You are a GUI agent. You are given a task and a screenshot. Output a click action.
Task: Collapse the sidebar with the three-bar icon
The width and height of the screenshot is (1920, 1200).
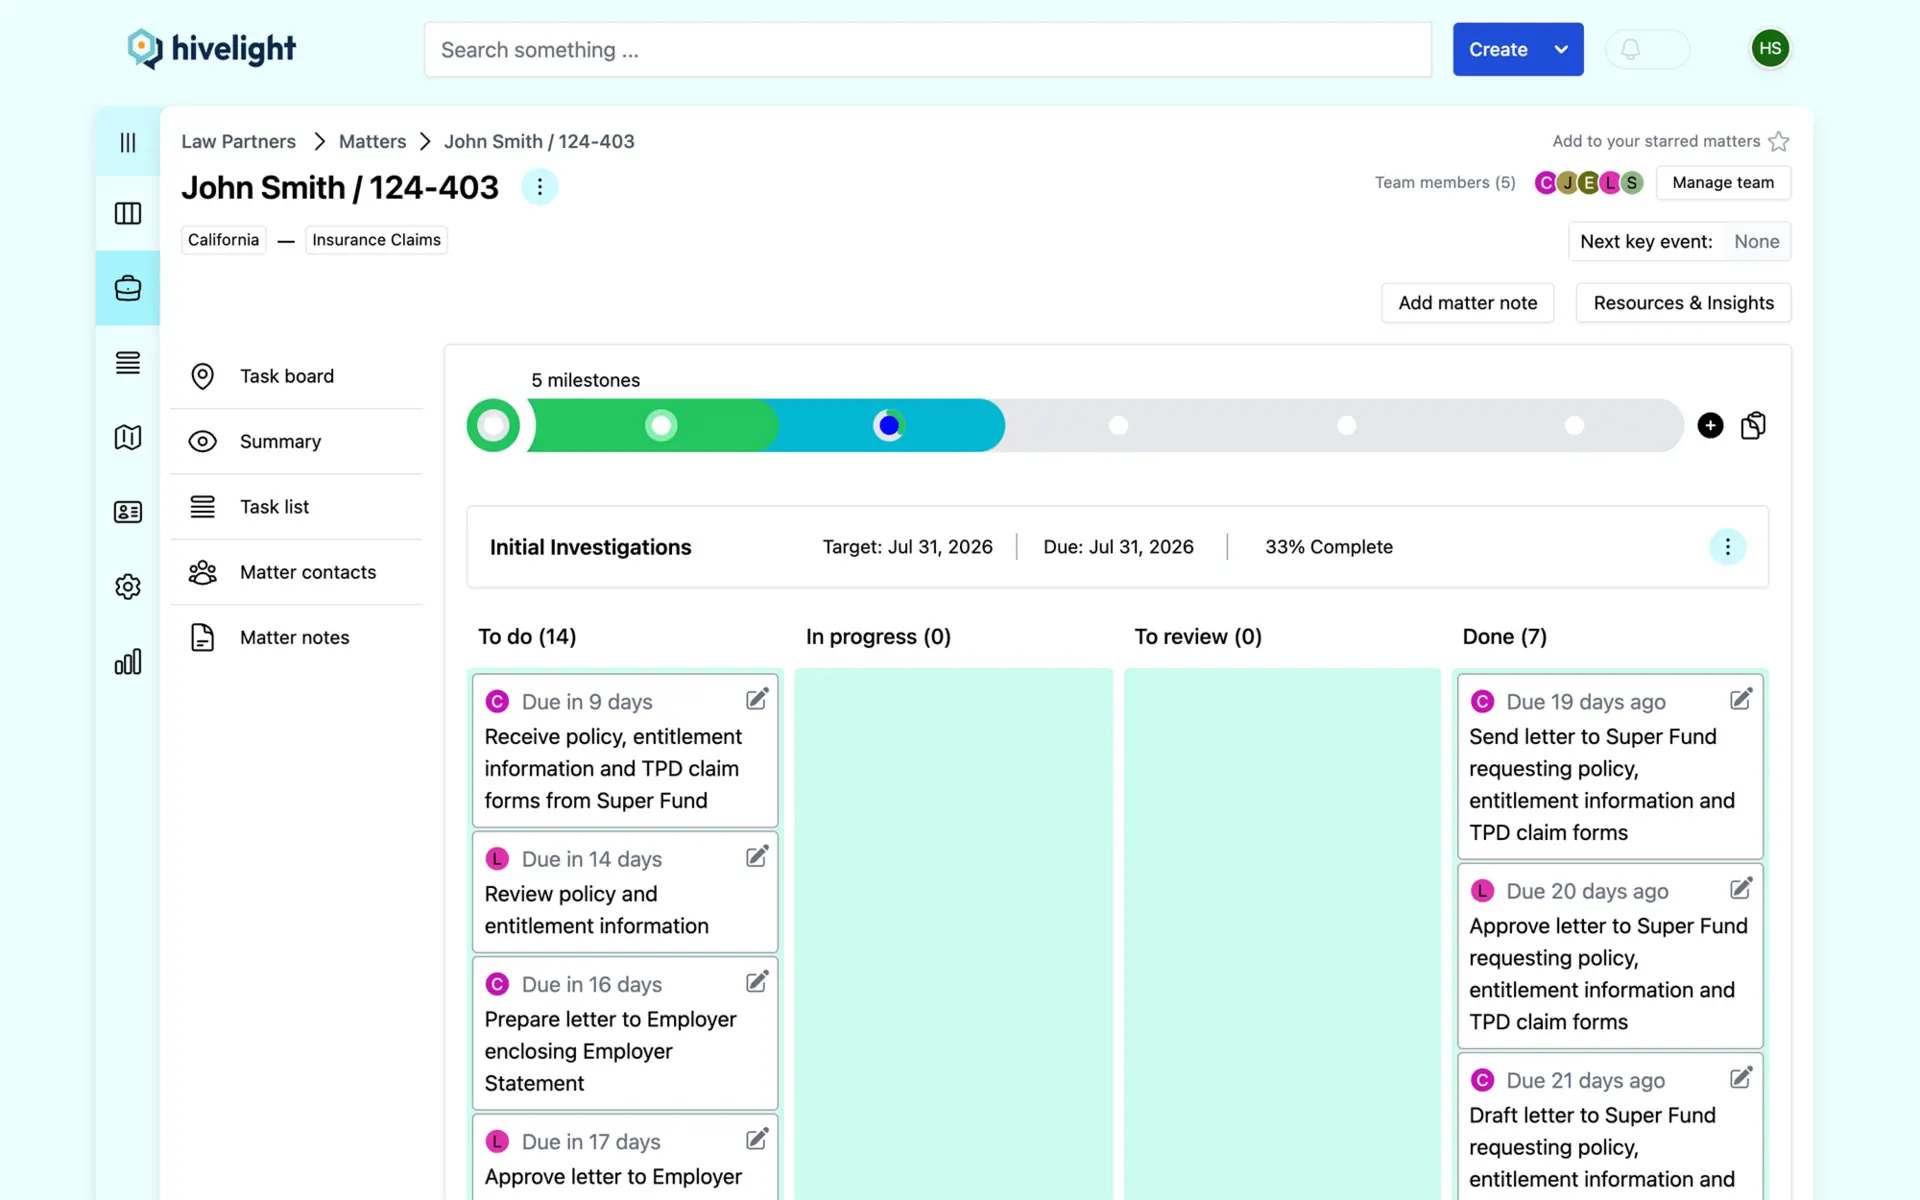click(x=128, y=142)
